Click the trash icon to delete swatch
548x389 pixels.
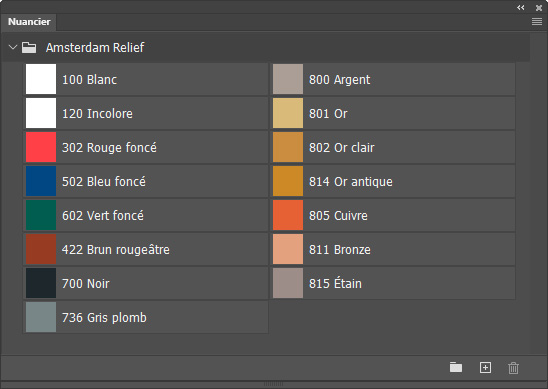click(x=513, y=368)
